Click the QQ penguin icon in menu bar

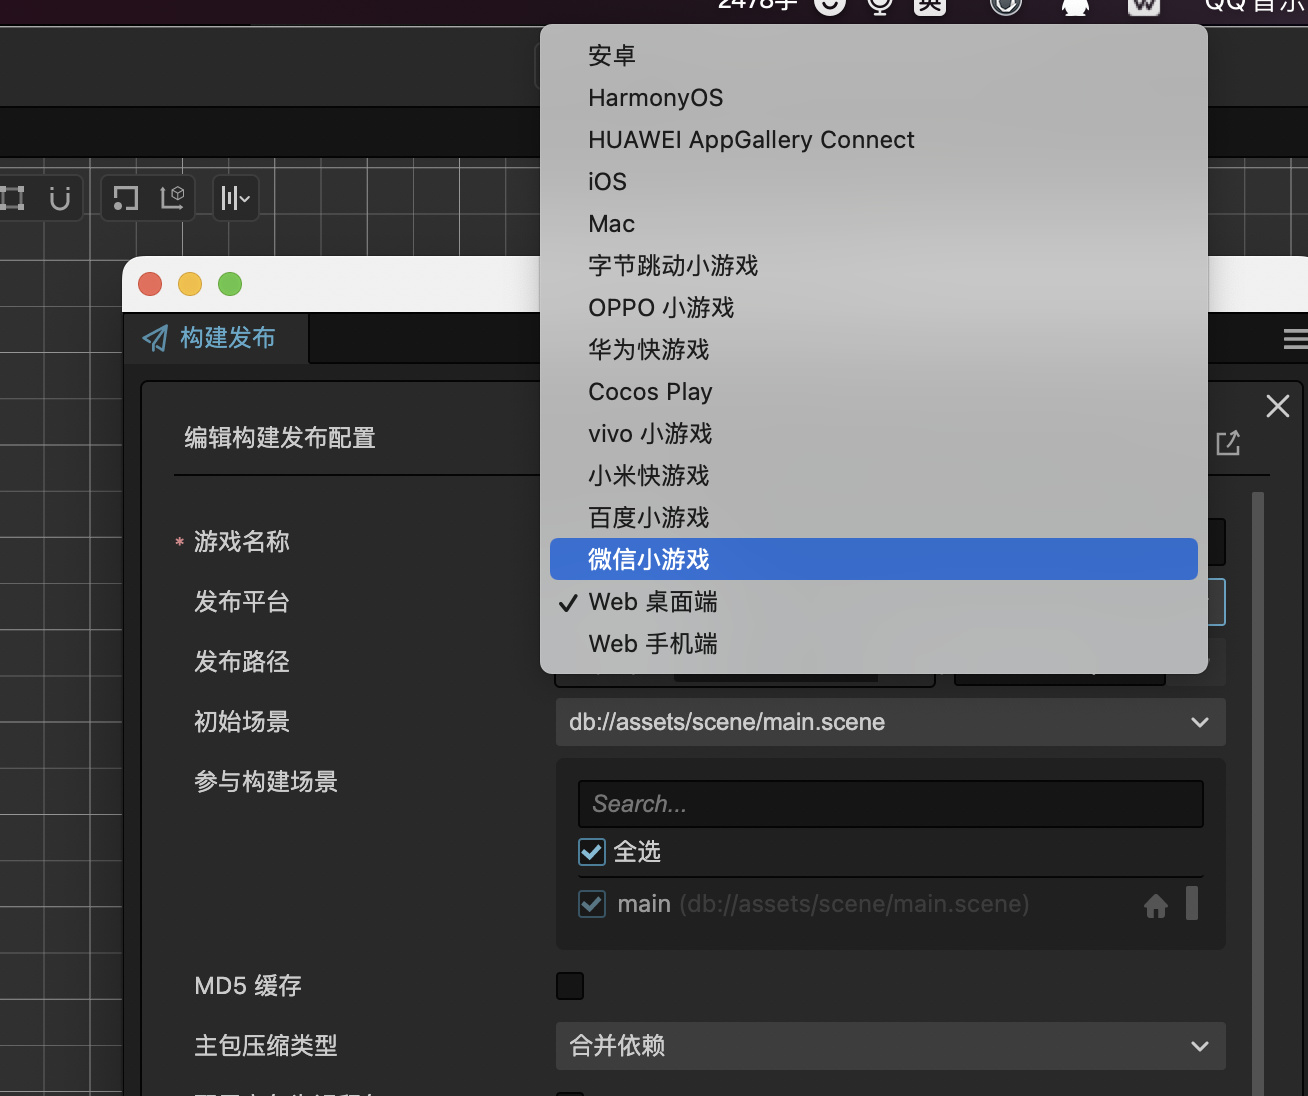(x=1075, y=6)
